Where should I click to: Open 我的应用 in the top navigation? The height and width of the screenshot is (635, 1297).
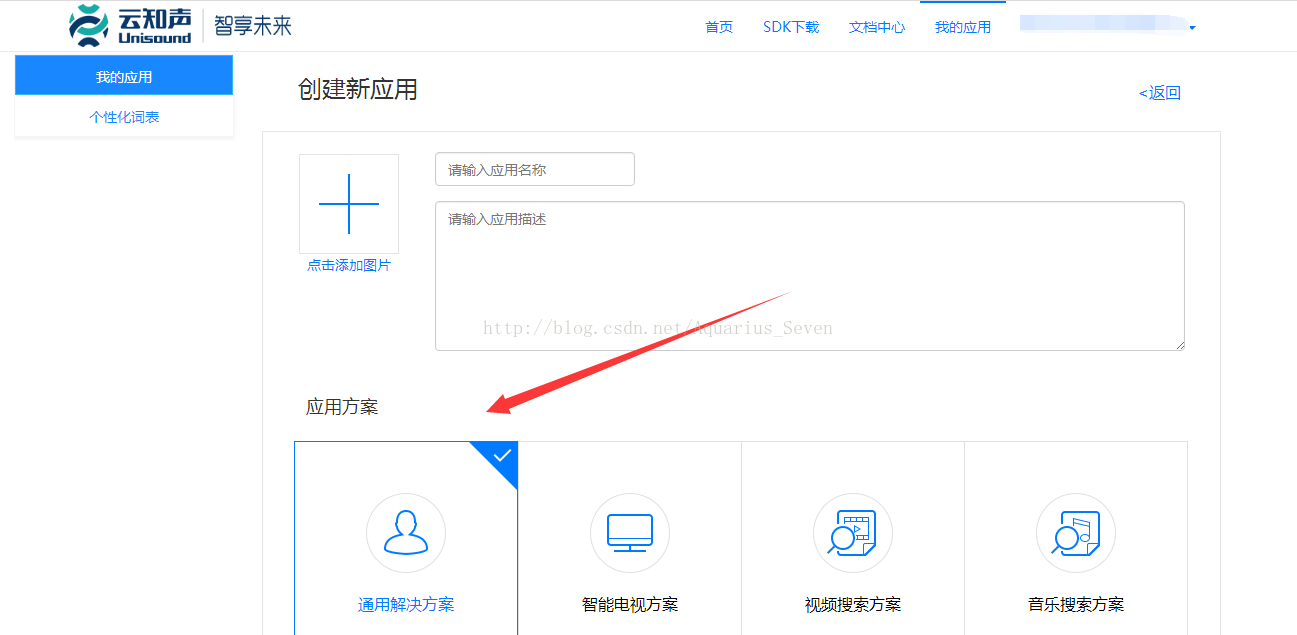[963, 27]
